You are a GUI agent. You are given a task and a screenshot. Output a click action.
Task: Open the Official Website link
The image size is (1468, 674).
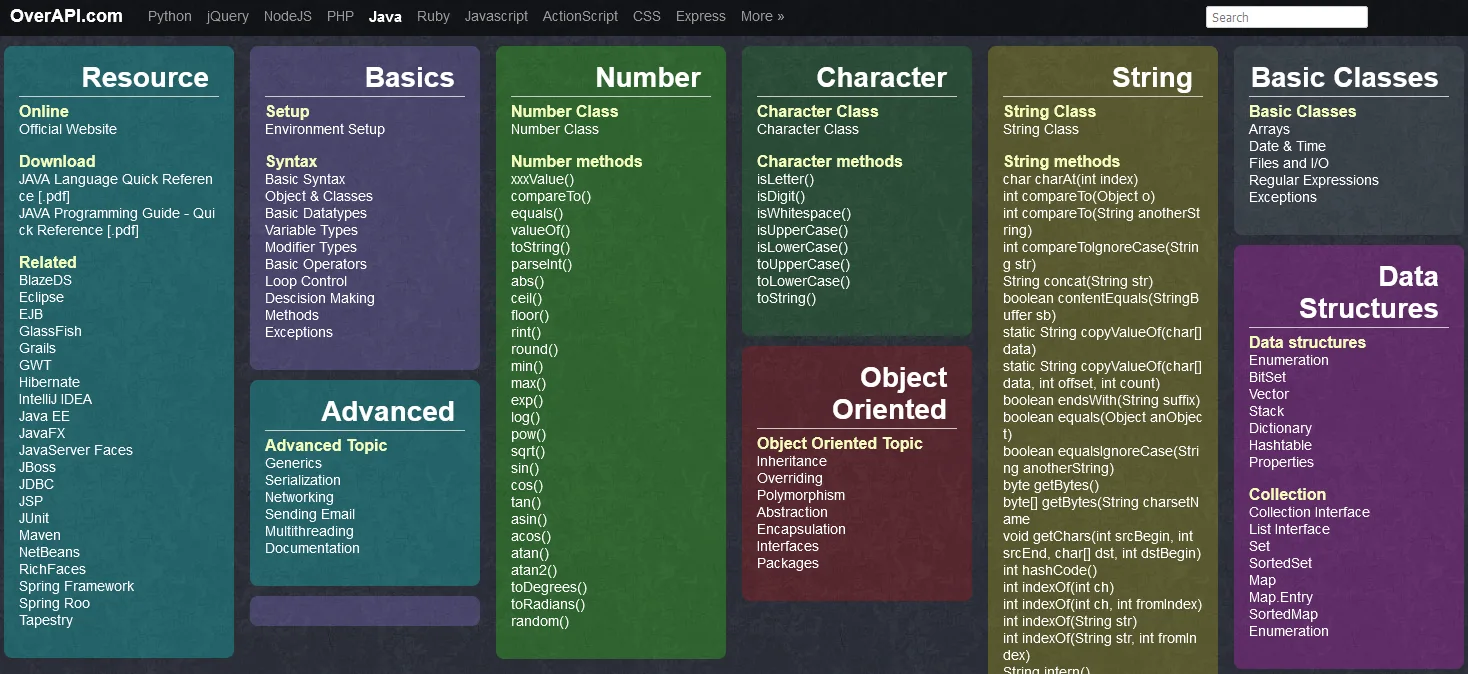(x=68, y=129)
